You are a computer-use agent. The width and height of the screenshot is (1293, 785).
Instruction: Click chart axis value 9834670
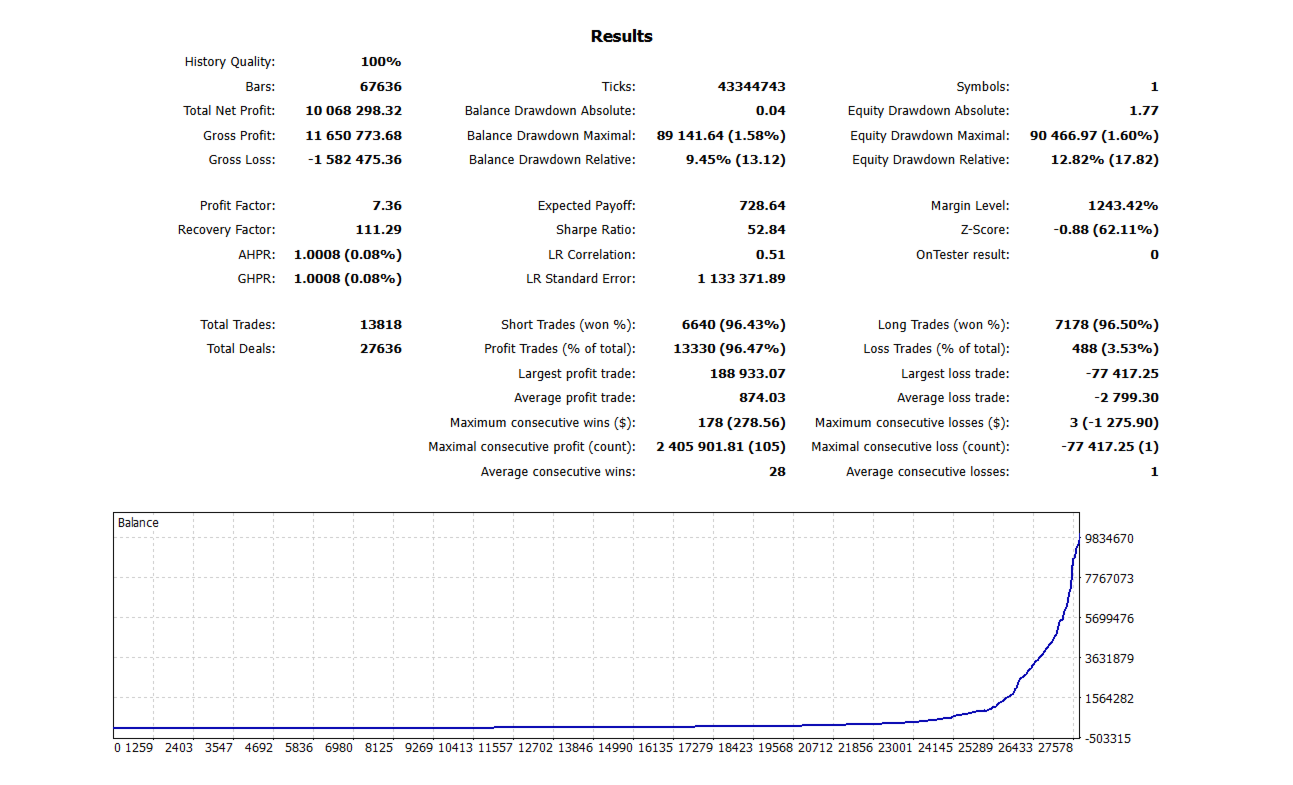click(x=1109, y=538)
